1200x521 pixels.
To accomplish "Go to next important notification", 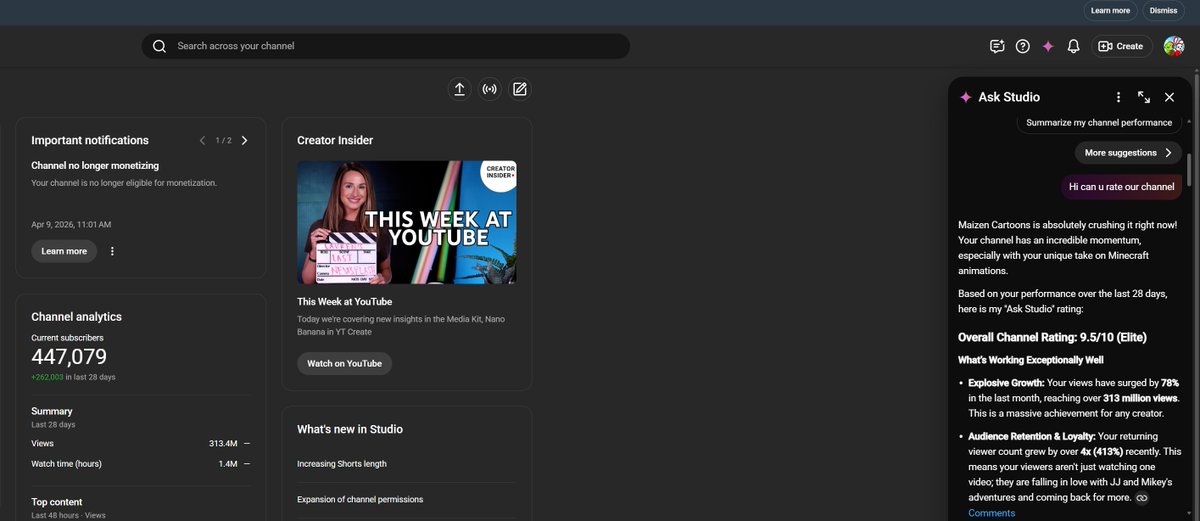I will [x=244, y=140].
